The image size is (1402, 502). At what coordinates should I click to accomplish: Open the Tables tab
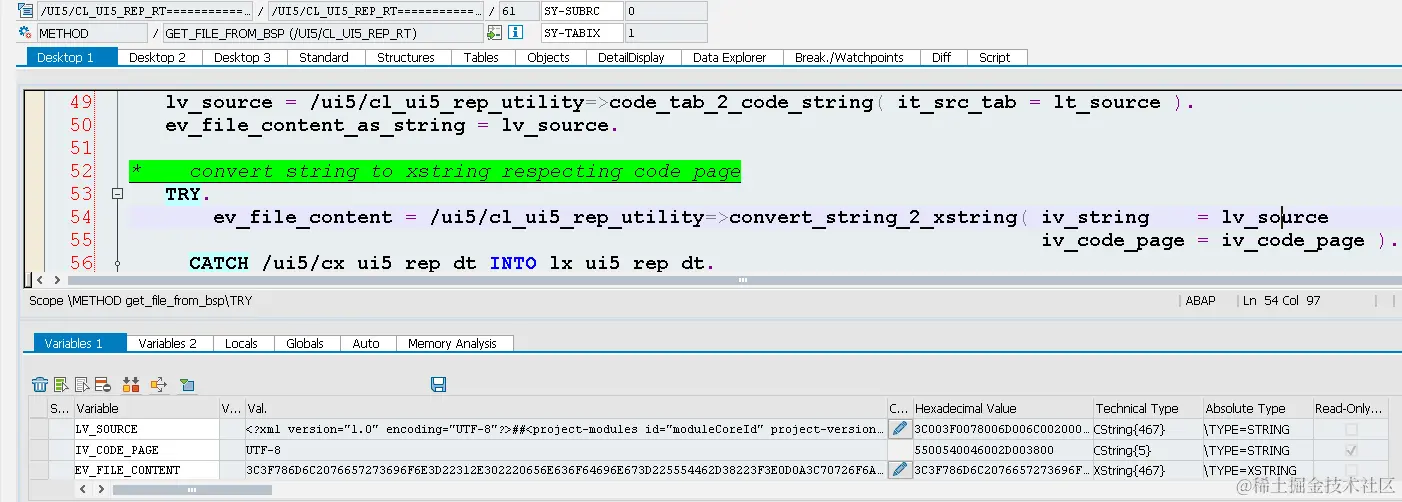point(481,57)
